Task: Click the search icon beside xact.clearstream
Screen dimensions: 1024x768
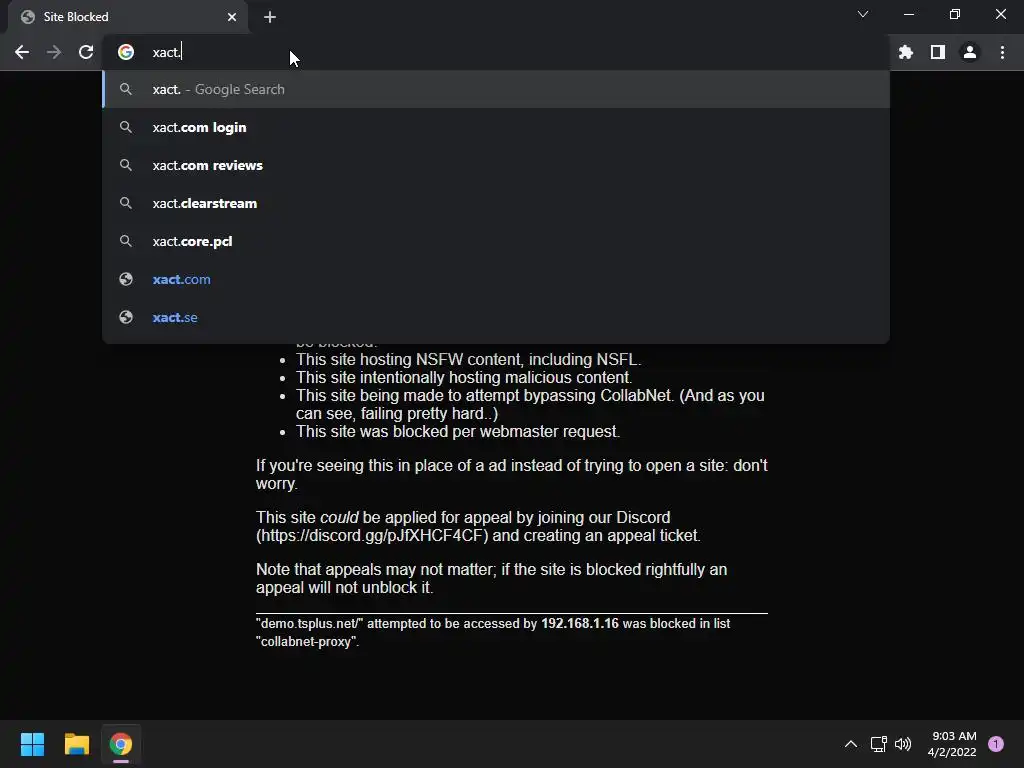Action: (x=126, y=203)
